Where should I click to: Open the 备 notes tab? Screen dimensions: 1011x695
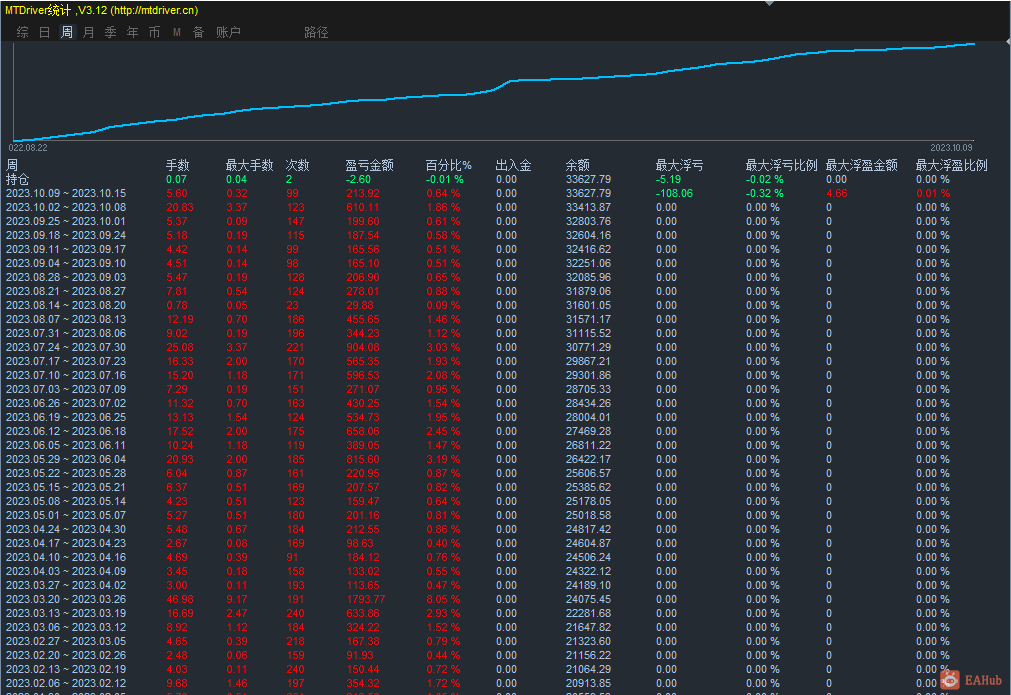point(198,32)
